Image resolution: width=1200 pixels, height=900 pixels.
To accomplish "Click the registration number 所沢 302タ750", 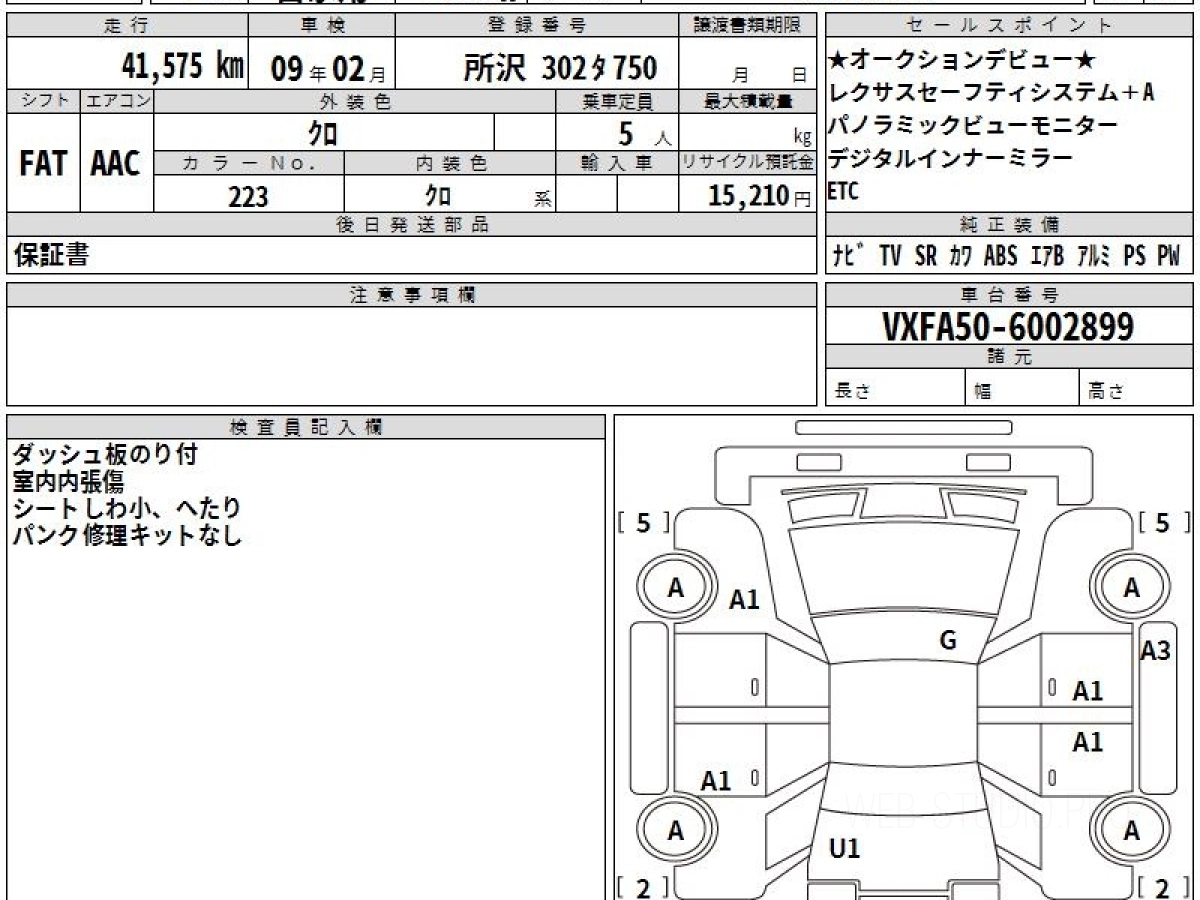I will click(561, 68).
